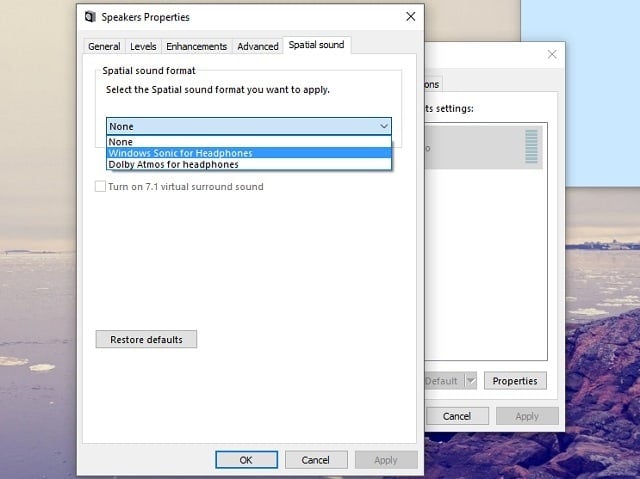Choose Windows Sonic for Headphones option
The width and height of the screenshot is (640, 479).
(249, 153)
